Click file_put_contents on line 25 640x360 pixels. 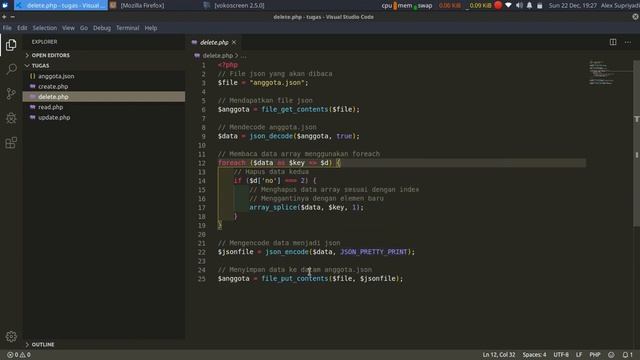coord(295,278)
